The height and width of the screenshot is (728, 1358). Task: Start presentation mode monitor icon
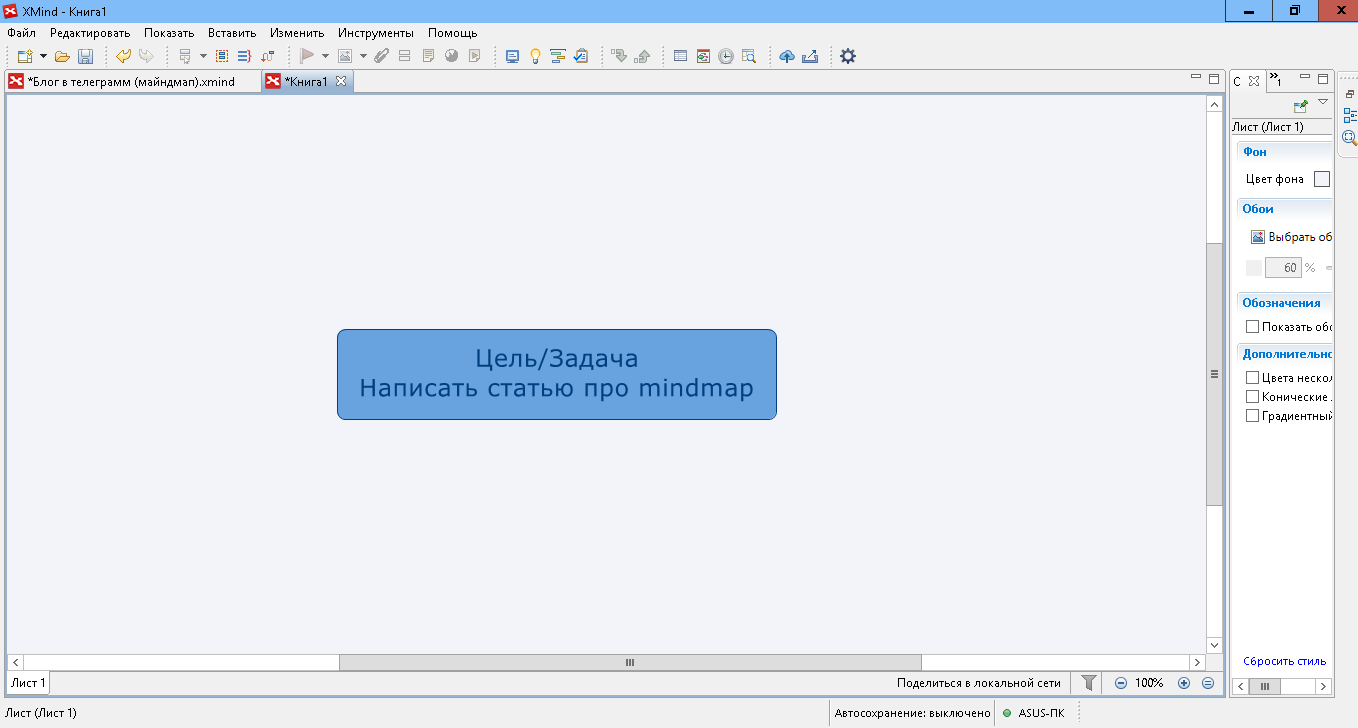[513, 56]
